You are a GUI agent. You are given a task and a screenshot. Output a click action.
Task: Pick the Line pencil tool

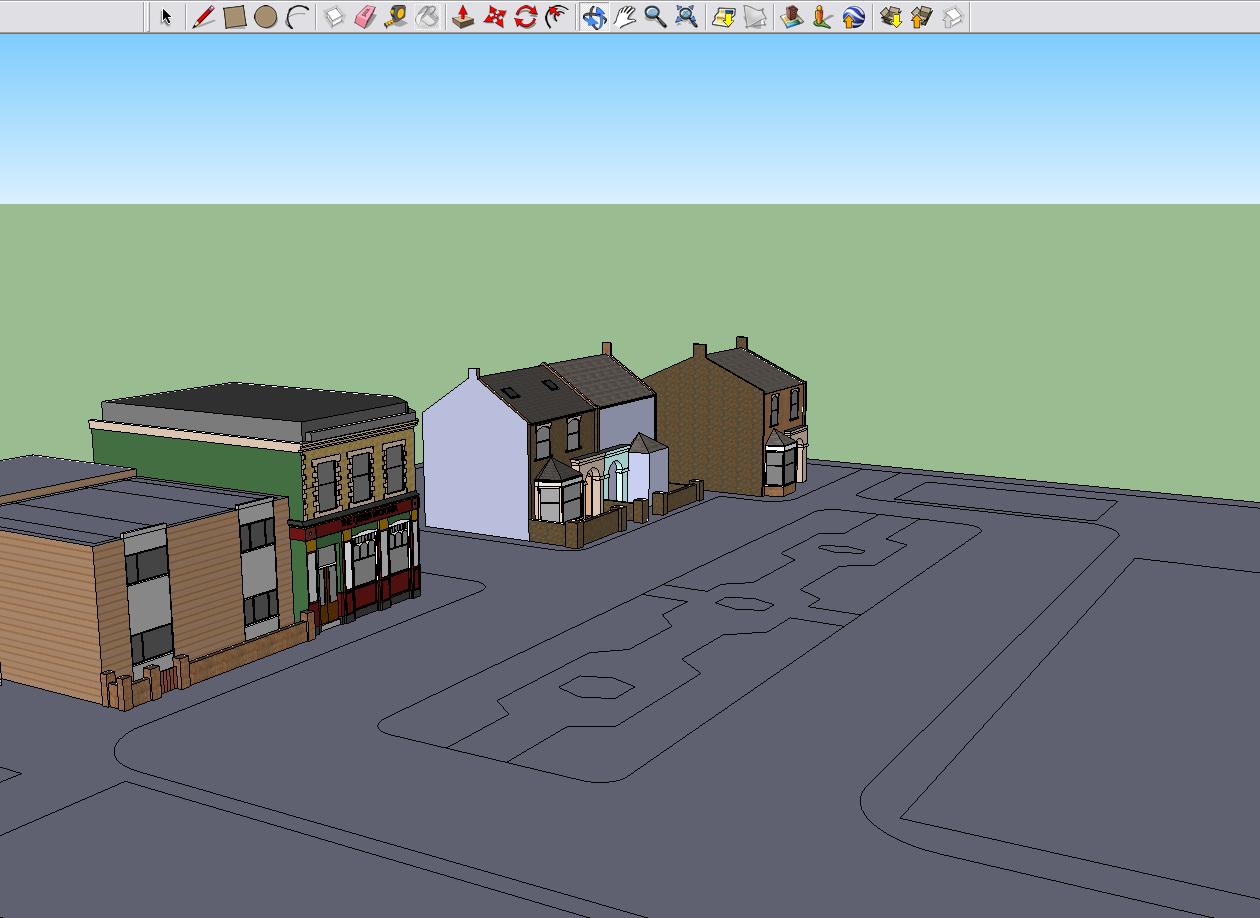tap(203, 17)
